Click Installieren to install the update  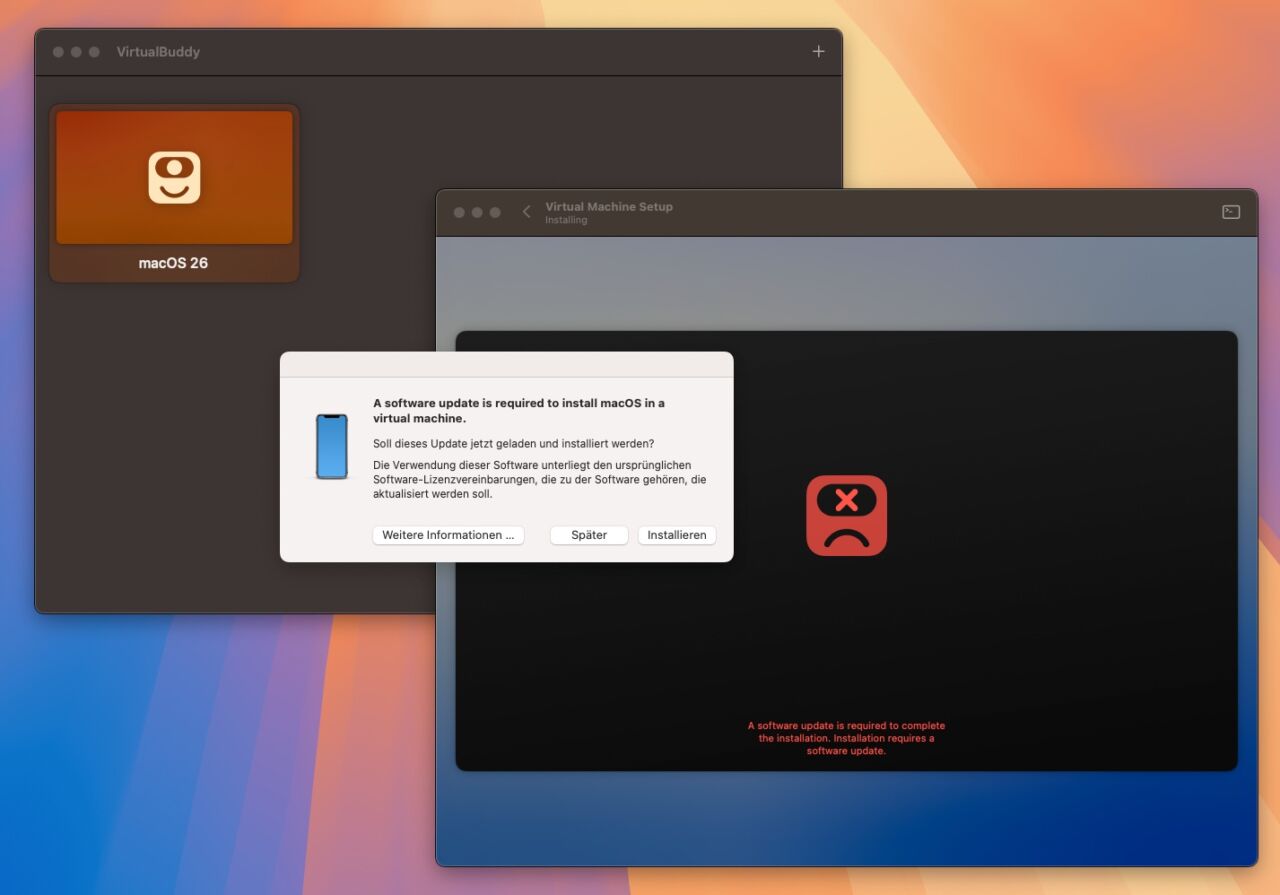tap(677, 535)
